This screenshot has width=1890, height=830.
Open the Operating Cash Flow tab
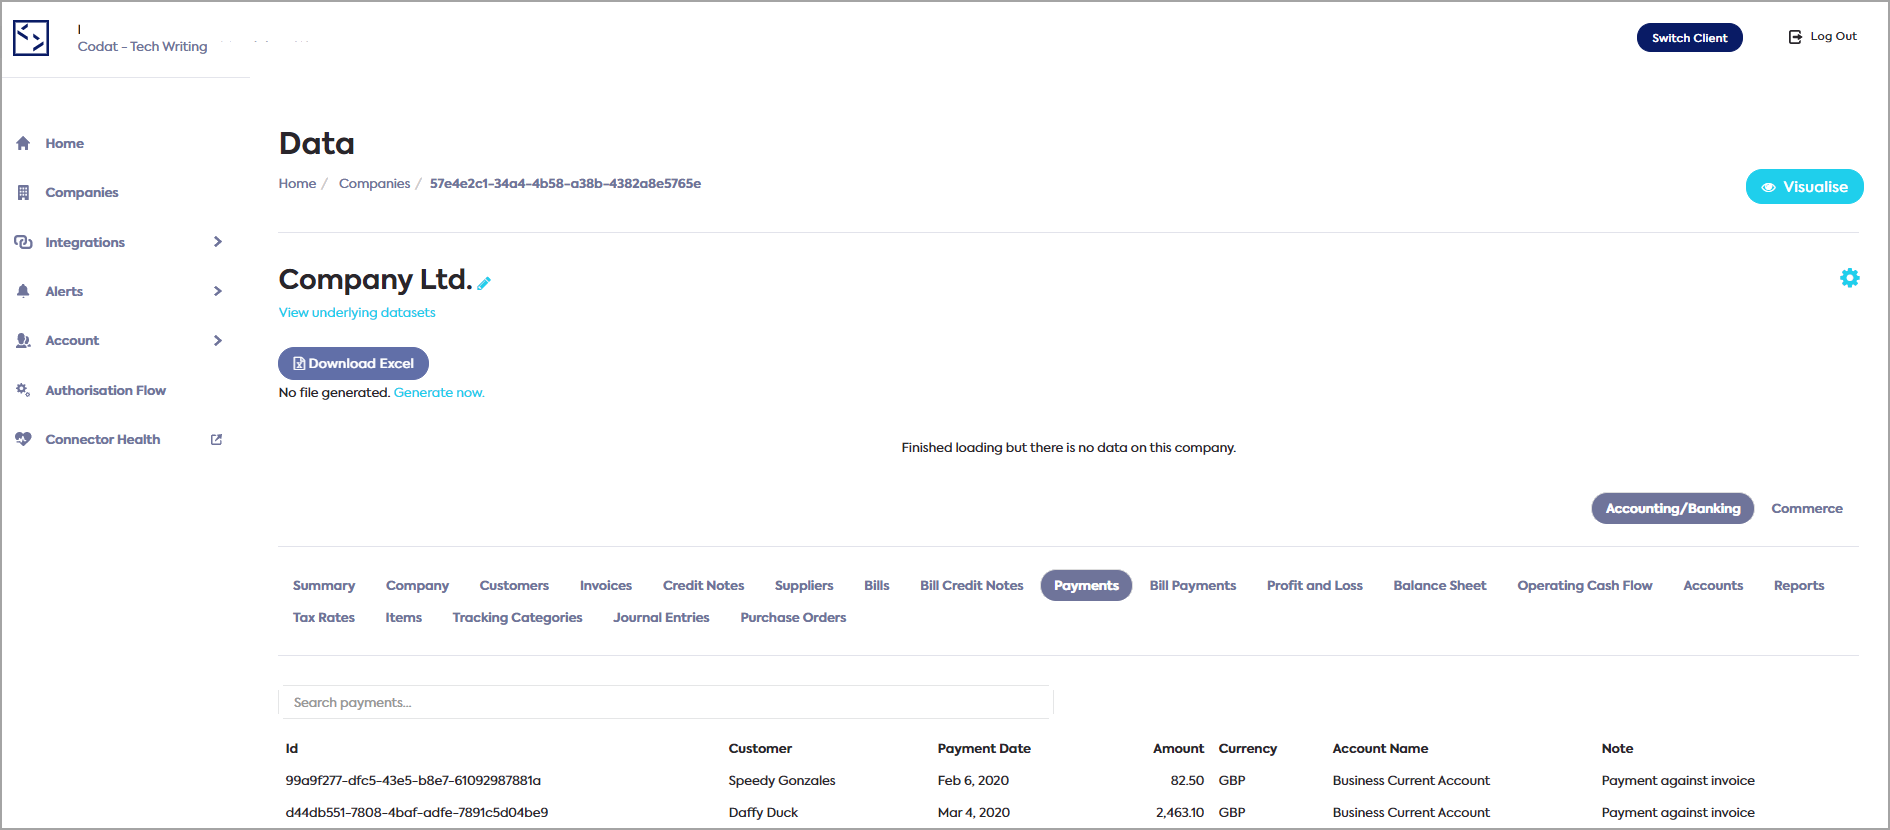[1585, 585]
